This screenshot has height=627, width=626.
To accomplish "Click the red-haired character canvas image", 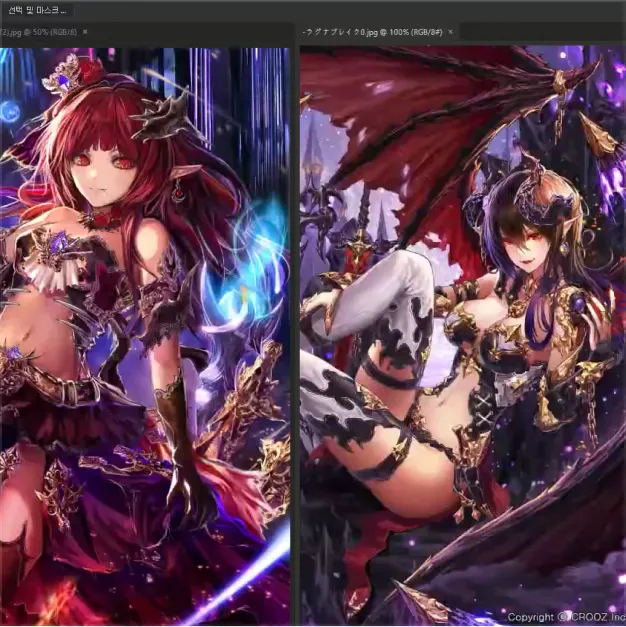I will 145,337.
